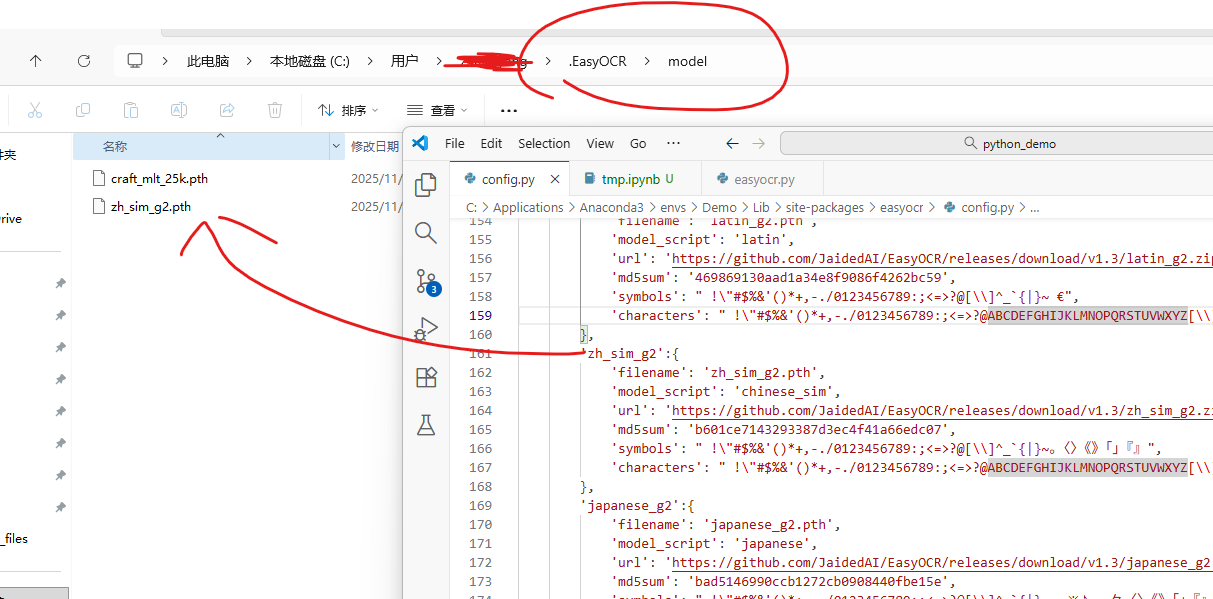The width and height of the screenshot is (1213, 599).
Task: Open Source Control view with 3 badge
Action: coord(427,282)
